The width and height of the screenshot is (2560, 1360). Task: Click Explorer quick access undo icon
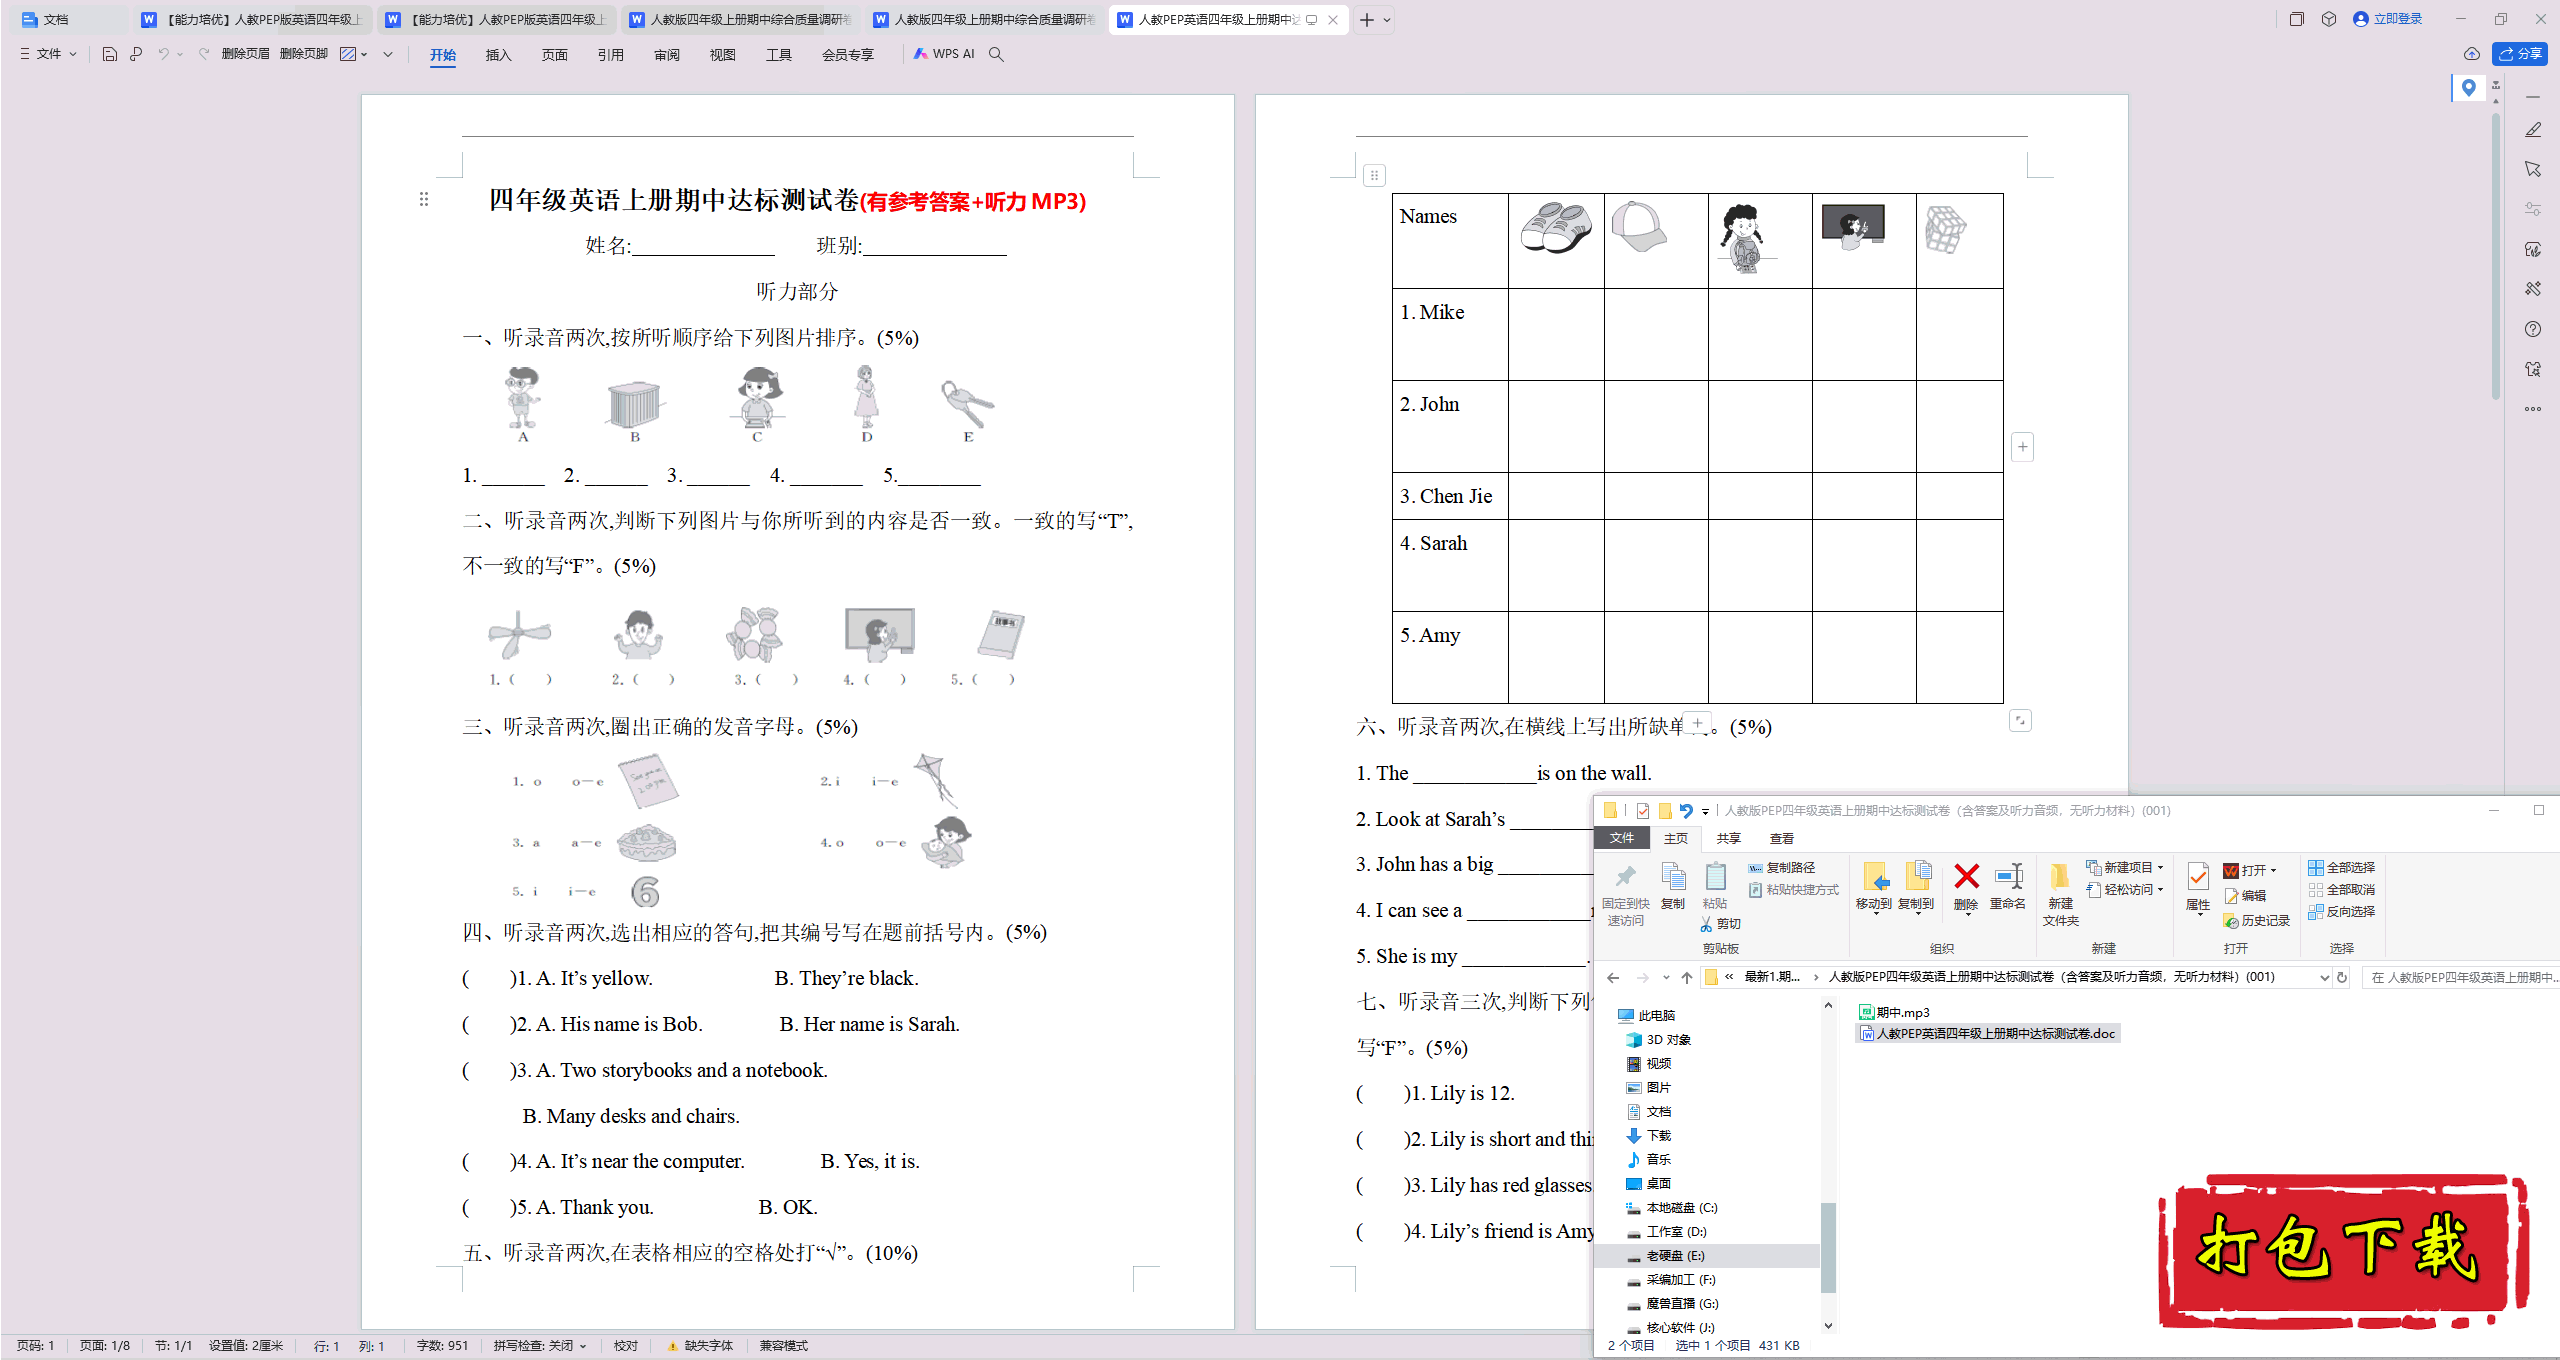click(x=1686, y=811)
